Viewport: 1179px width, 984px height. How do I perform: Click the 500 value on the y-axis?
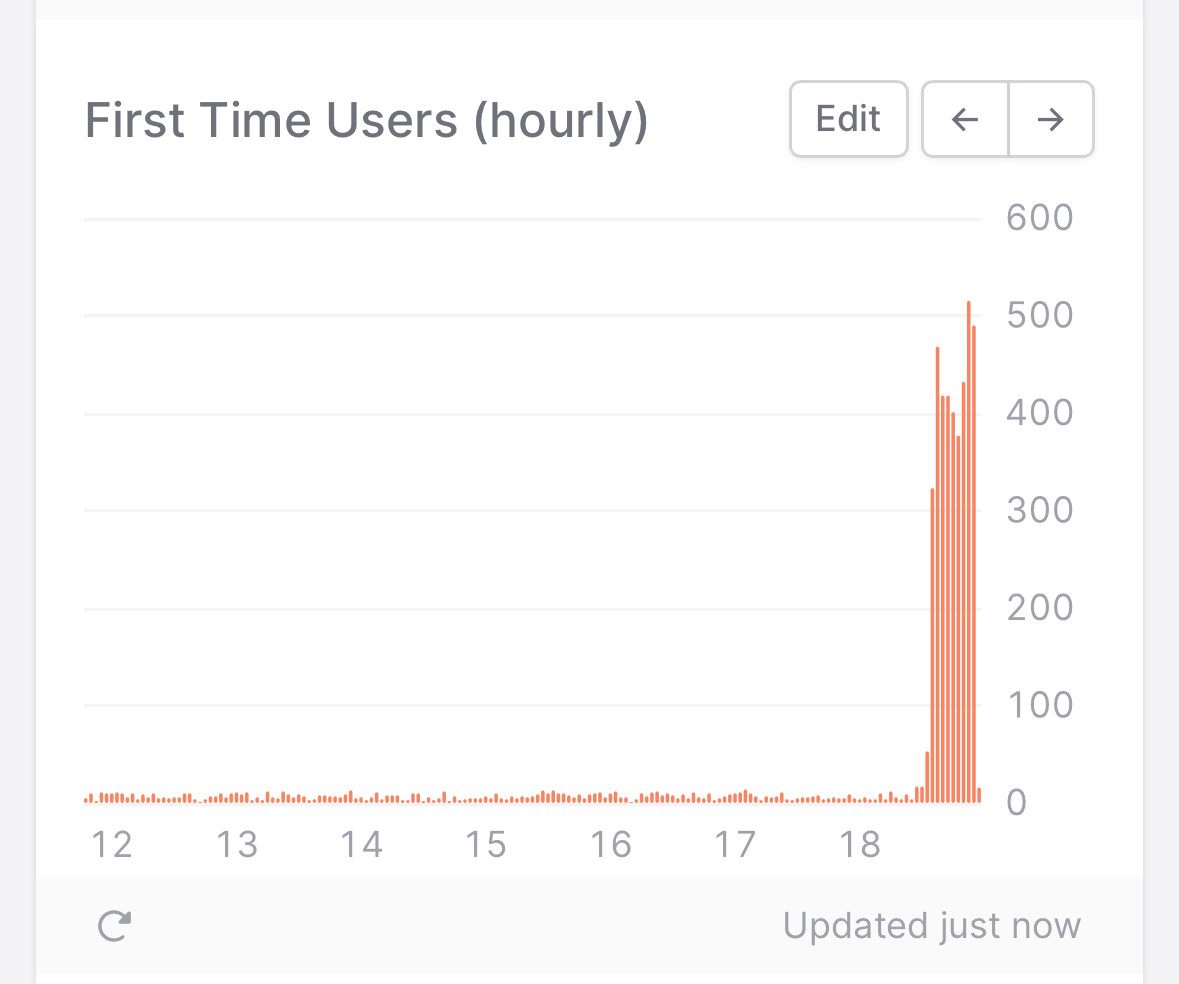pyautogui.click(x=1039, y=315)
